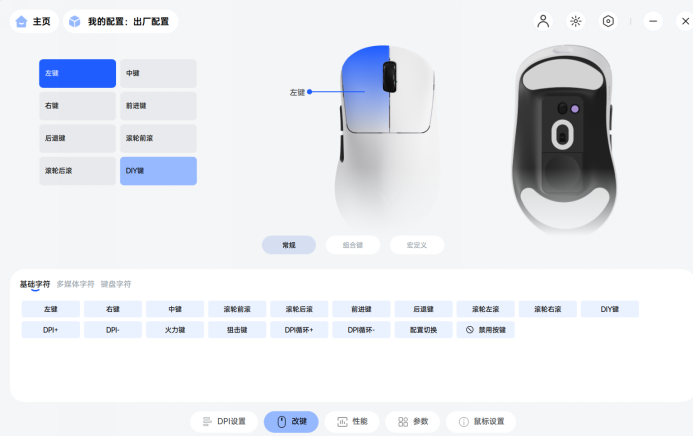693x436 pixels.
Task: Assign the 火力键 function
Action: (x=175, y=330)
